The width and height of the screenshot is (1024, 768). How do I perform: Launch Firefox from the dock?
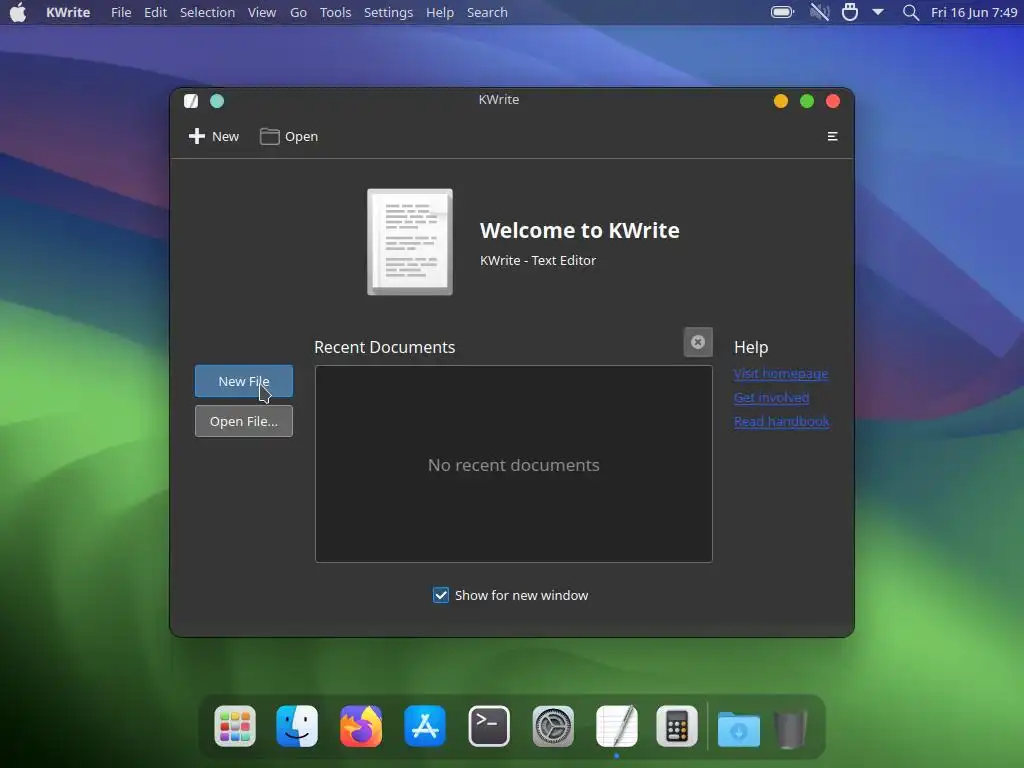point(360,726)
